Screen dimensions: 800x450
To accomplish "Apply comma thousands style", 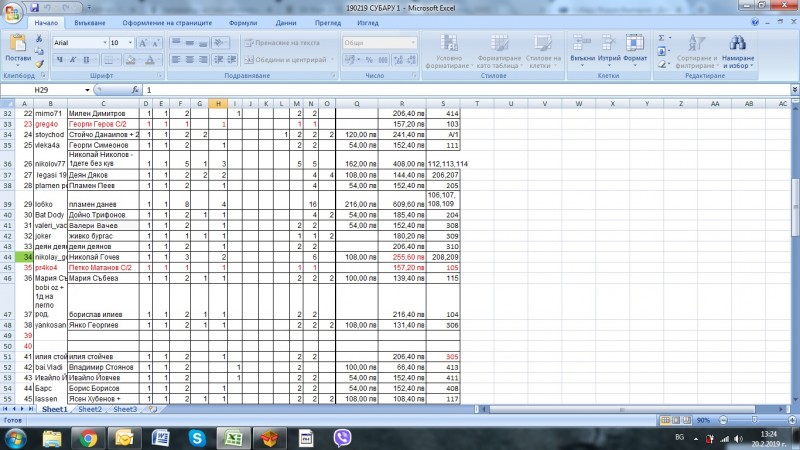I will (383, 60).
